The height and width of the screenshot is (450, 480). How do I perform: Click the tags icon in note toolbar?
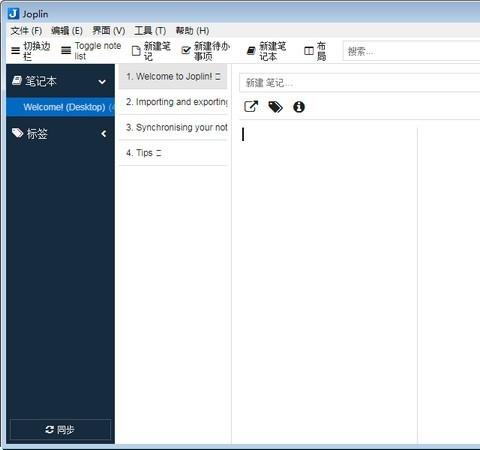click(275, 107)
